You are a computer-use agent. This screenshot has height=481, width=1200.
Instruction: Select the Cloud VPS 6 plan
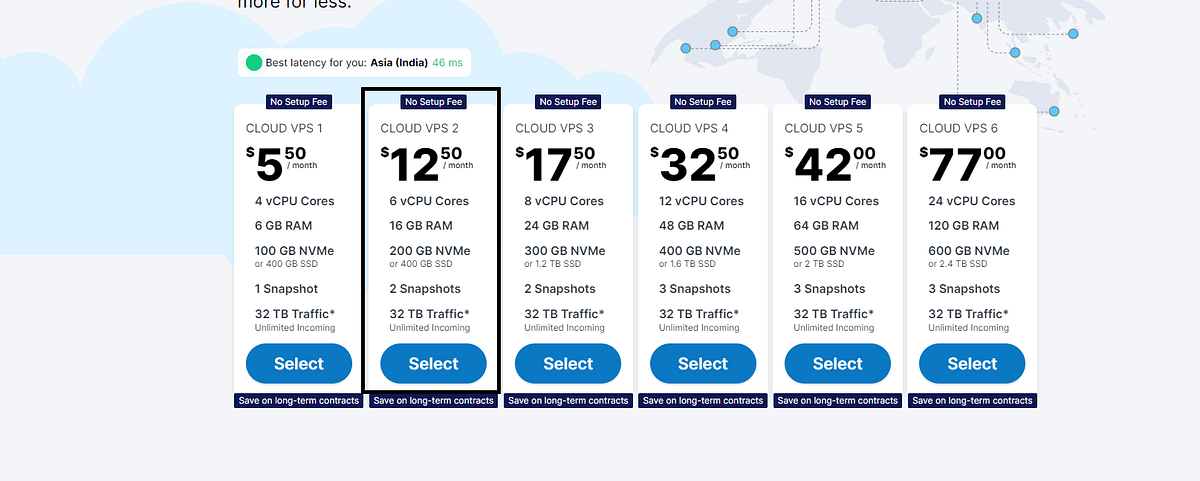(972, 364)
